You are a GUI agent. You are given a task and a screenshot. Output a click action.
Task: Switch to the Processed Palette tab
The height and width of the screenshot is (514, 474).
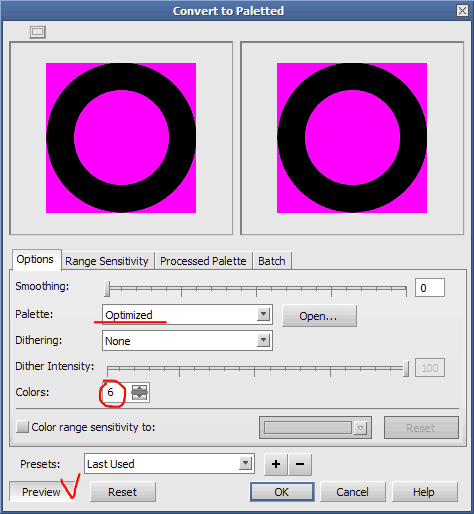click(x=203, y=261)
